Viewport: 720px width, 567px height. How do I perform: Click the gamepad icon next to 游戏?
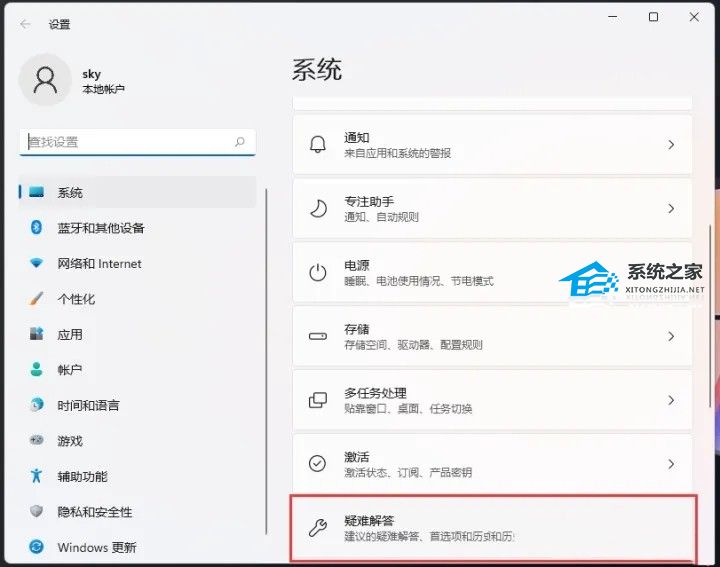tap(36, 440)
